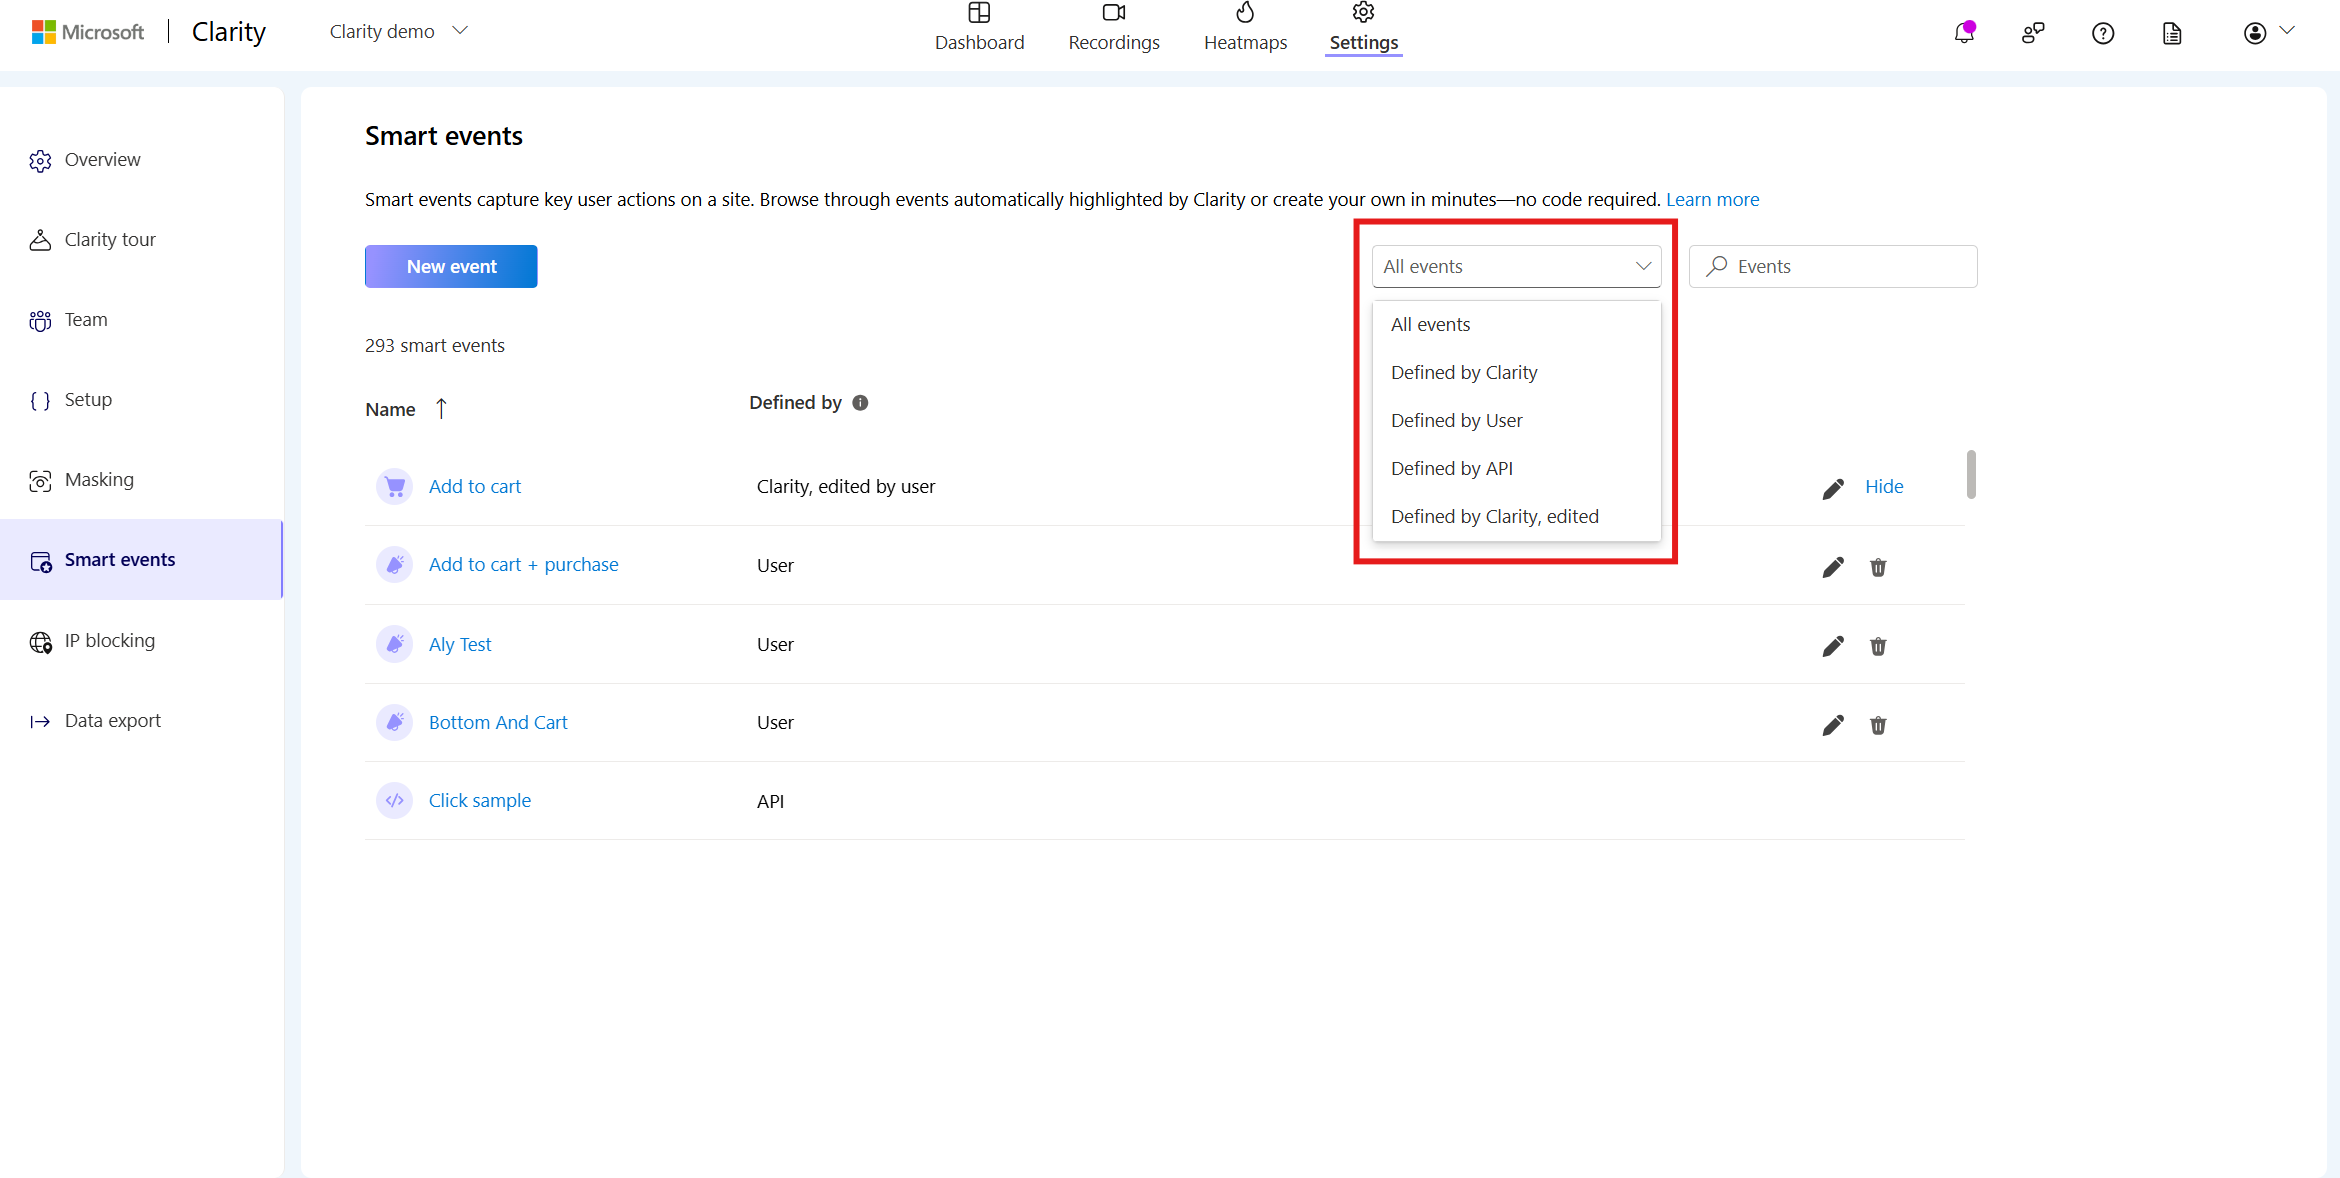Choose Defined by Clarity, edited option

1516,517
